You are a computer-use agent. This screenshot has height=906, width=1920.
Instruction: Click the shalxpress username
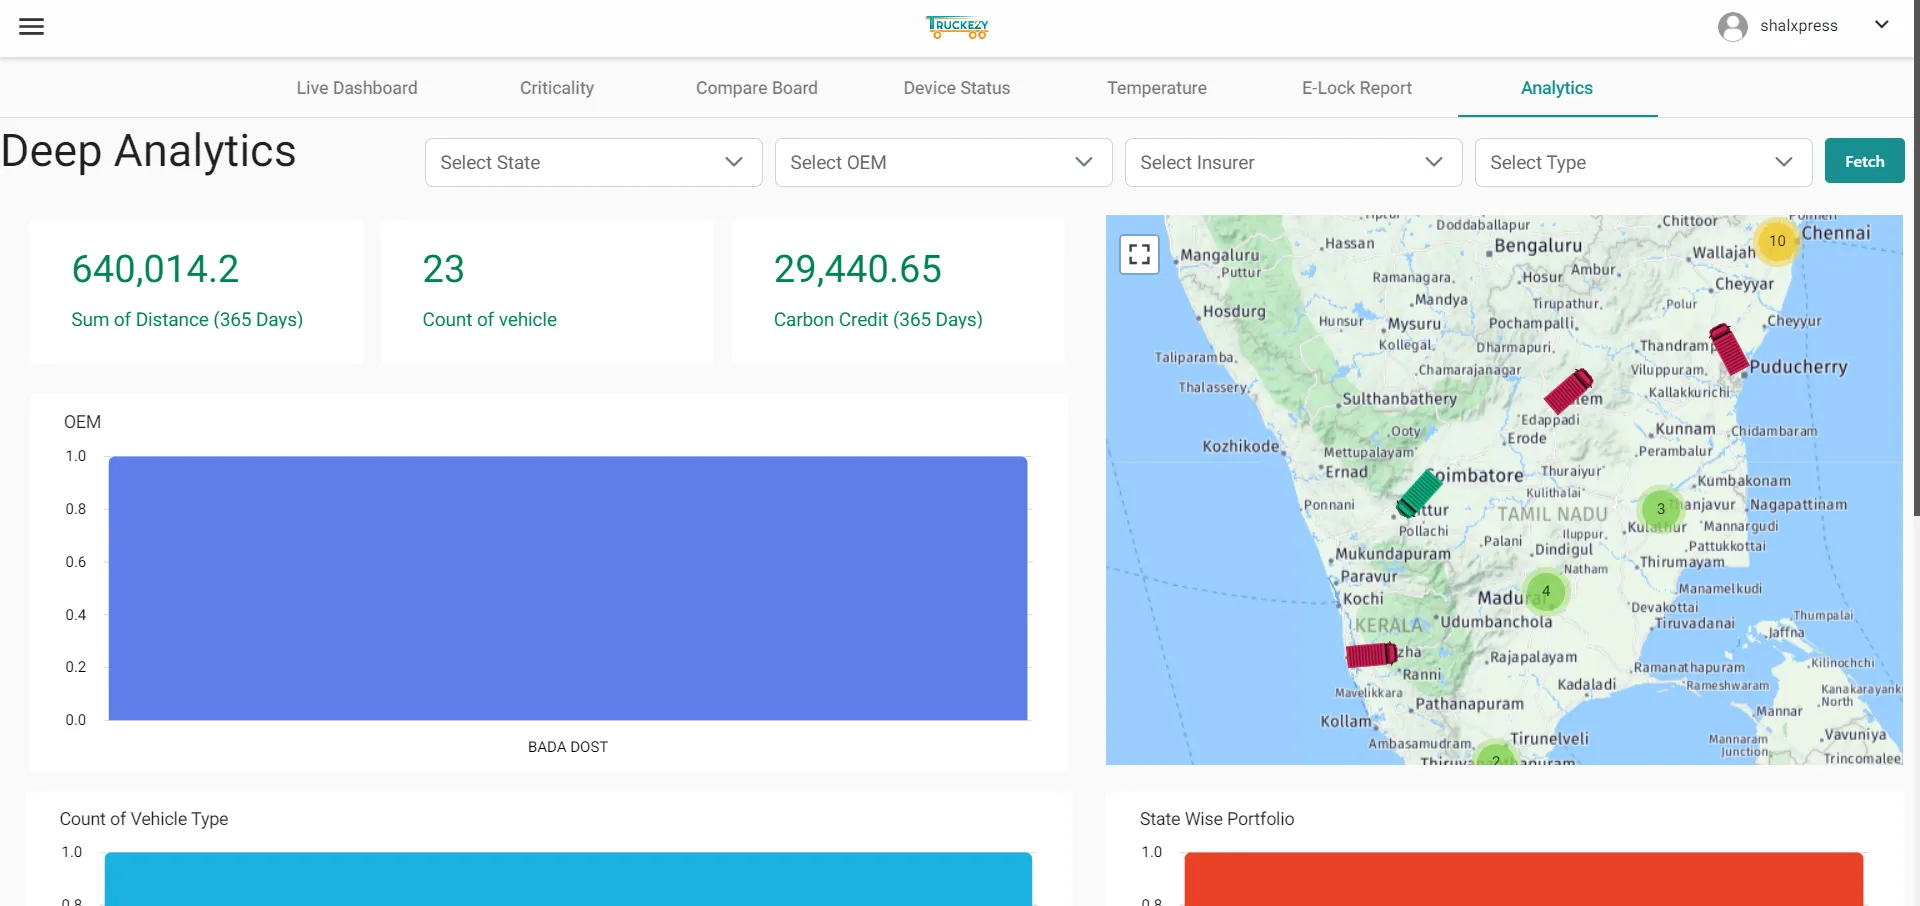click(1799, 26)
